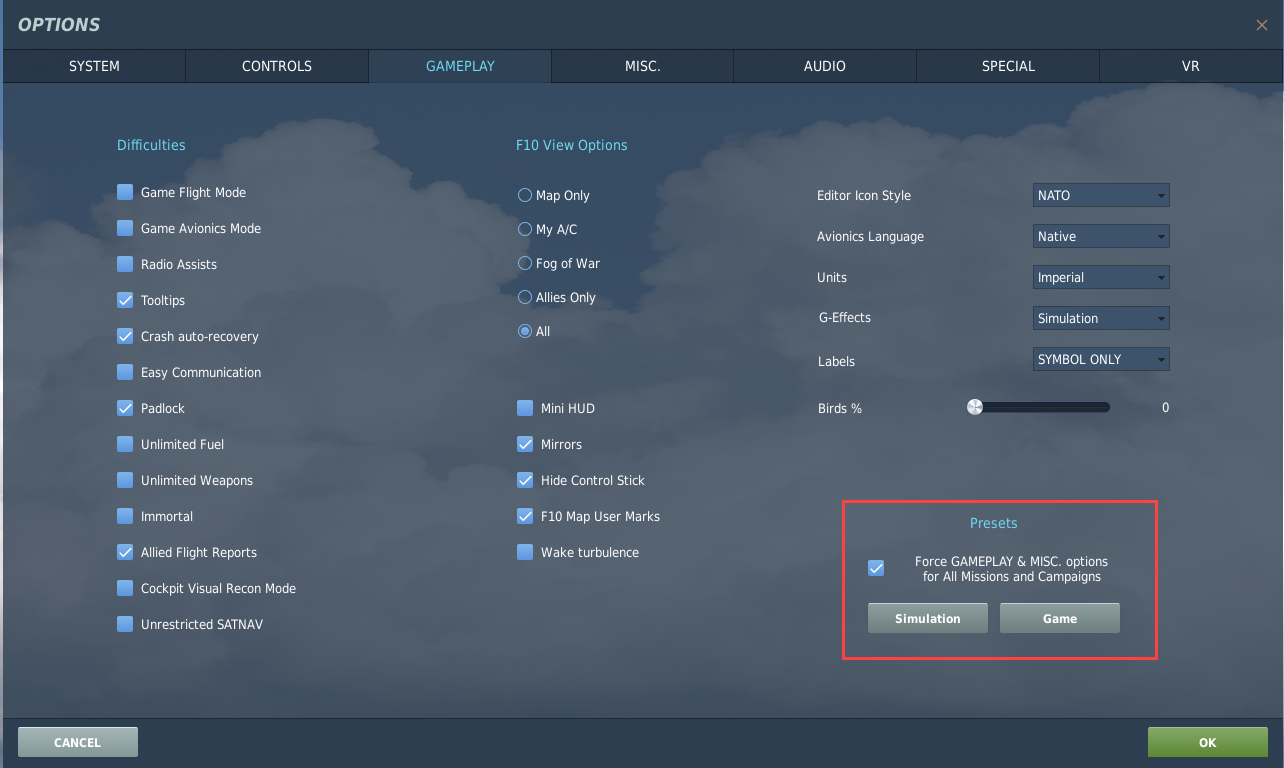The image size is (1284, 768).
Task: Open the AUDIO tab
Action: [x=825, y=66]
